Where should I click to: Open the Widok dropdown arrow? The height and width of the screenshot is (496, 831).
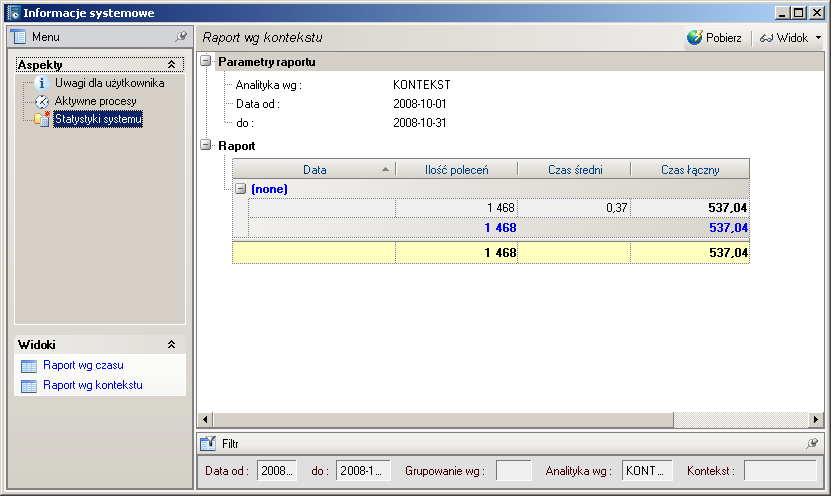(818, 38)
